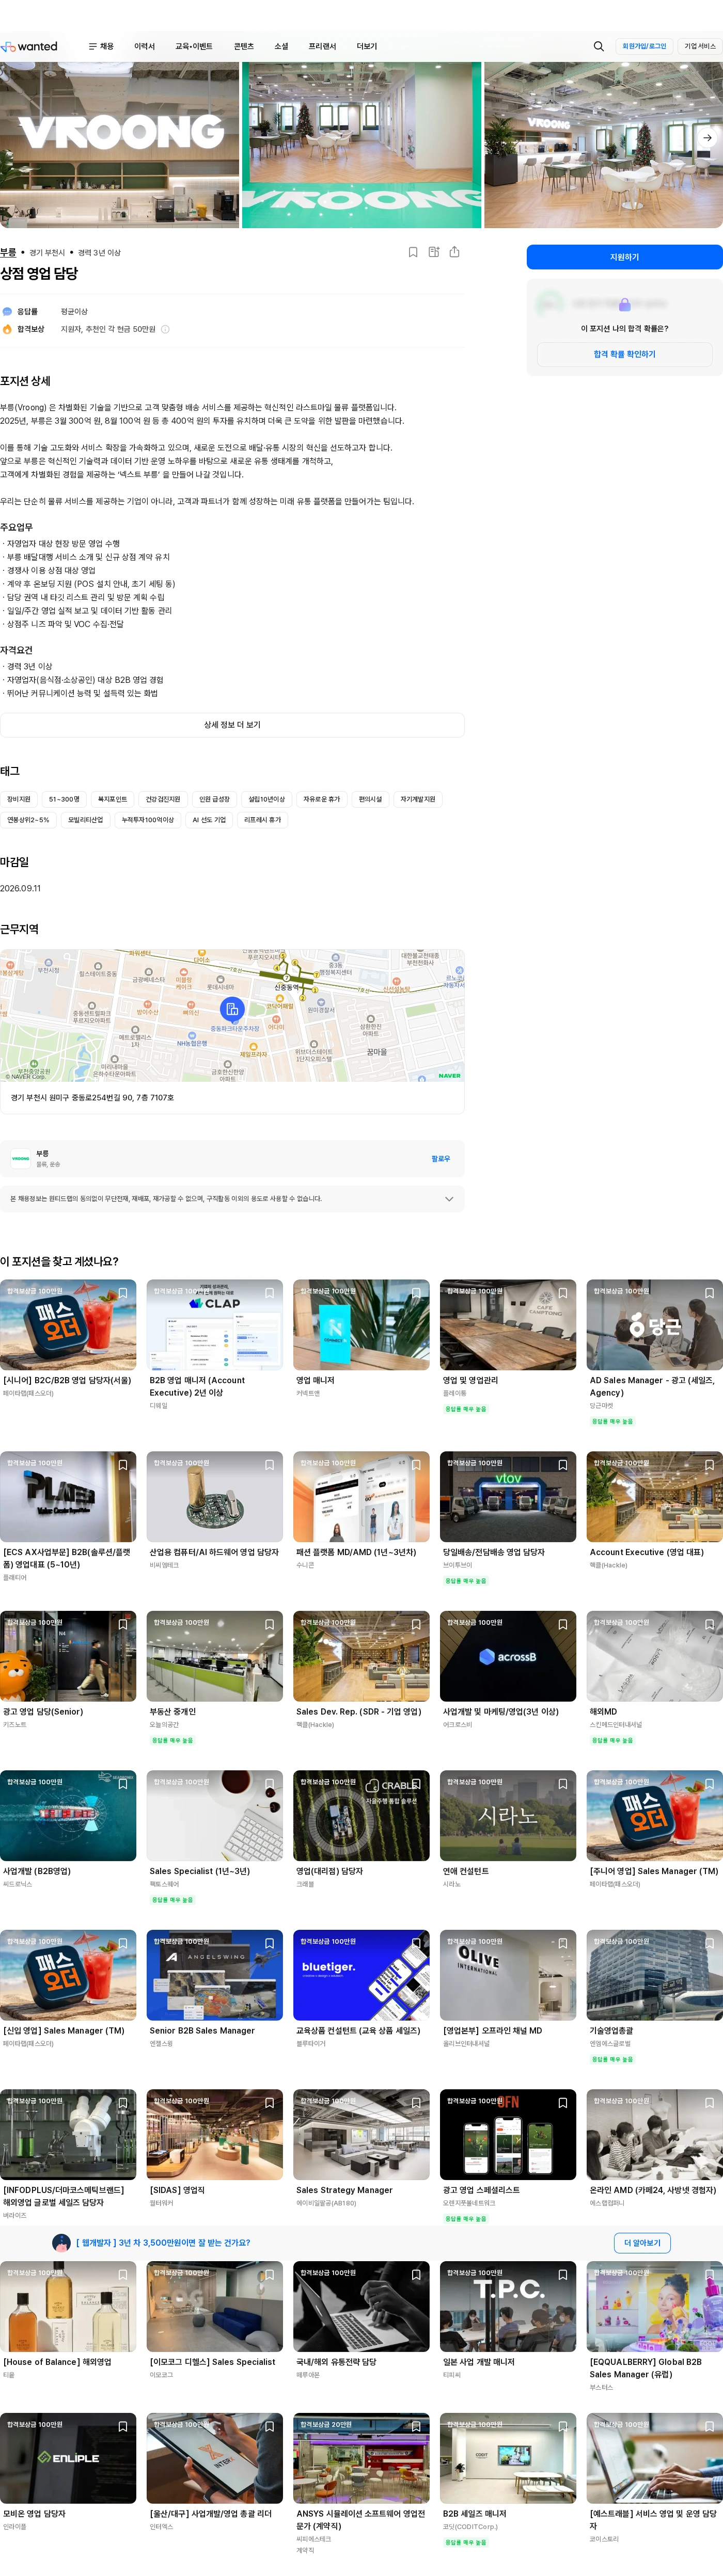Select the 설립10년이상 tag

coord(267,800)
